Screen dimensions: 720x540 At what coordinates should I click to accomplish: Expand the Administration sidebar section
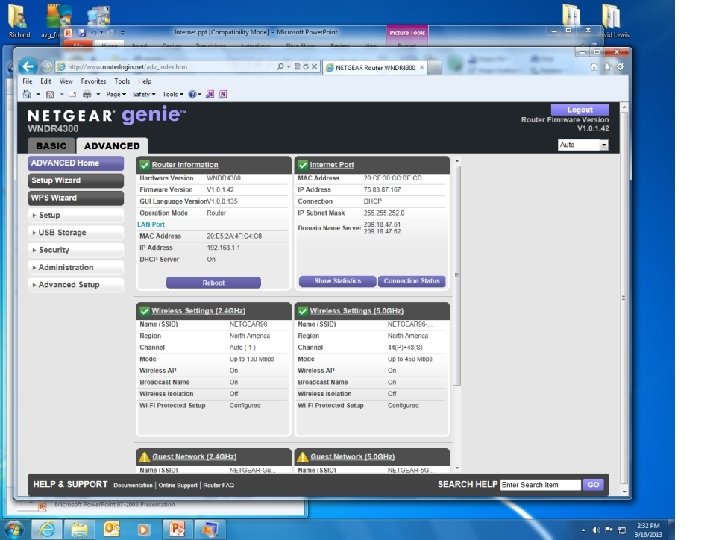point(76,267)
